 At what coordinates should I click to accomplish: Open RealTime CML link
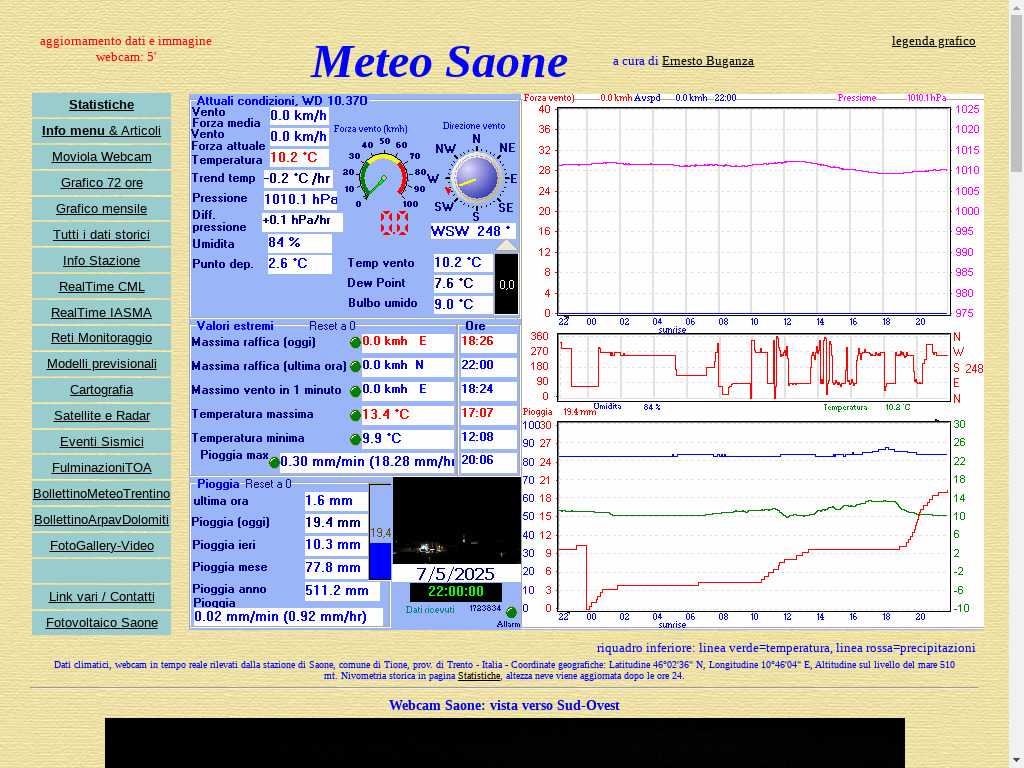click(x=101, y=287)
